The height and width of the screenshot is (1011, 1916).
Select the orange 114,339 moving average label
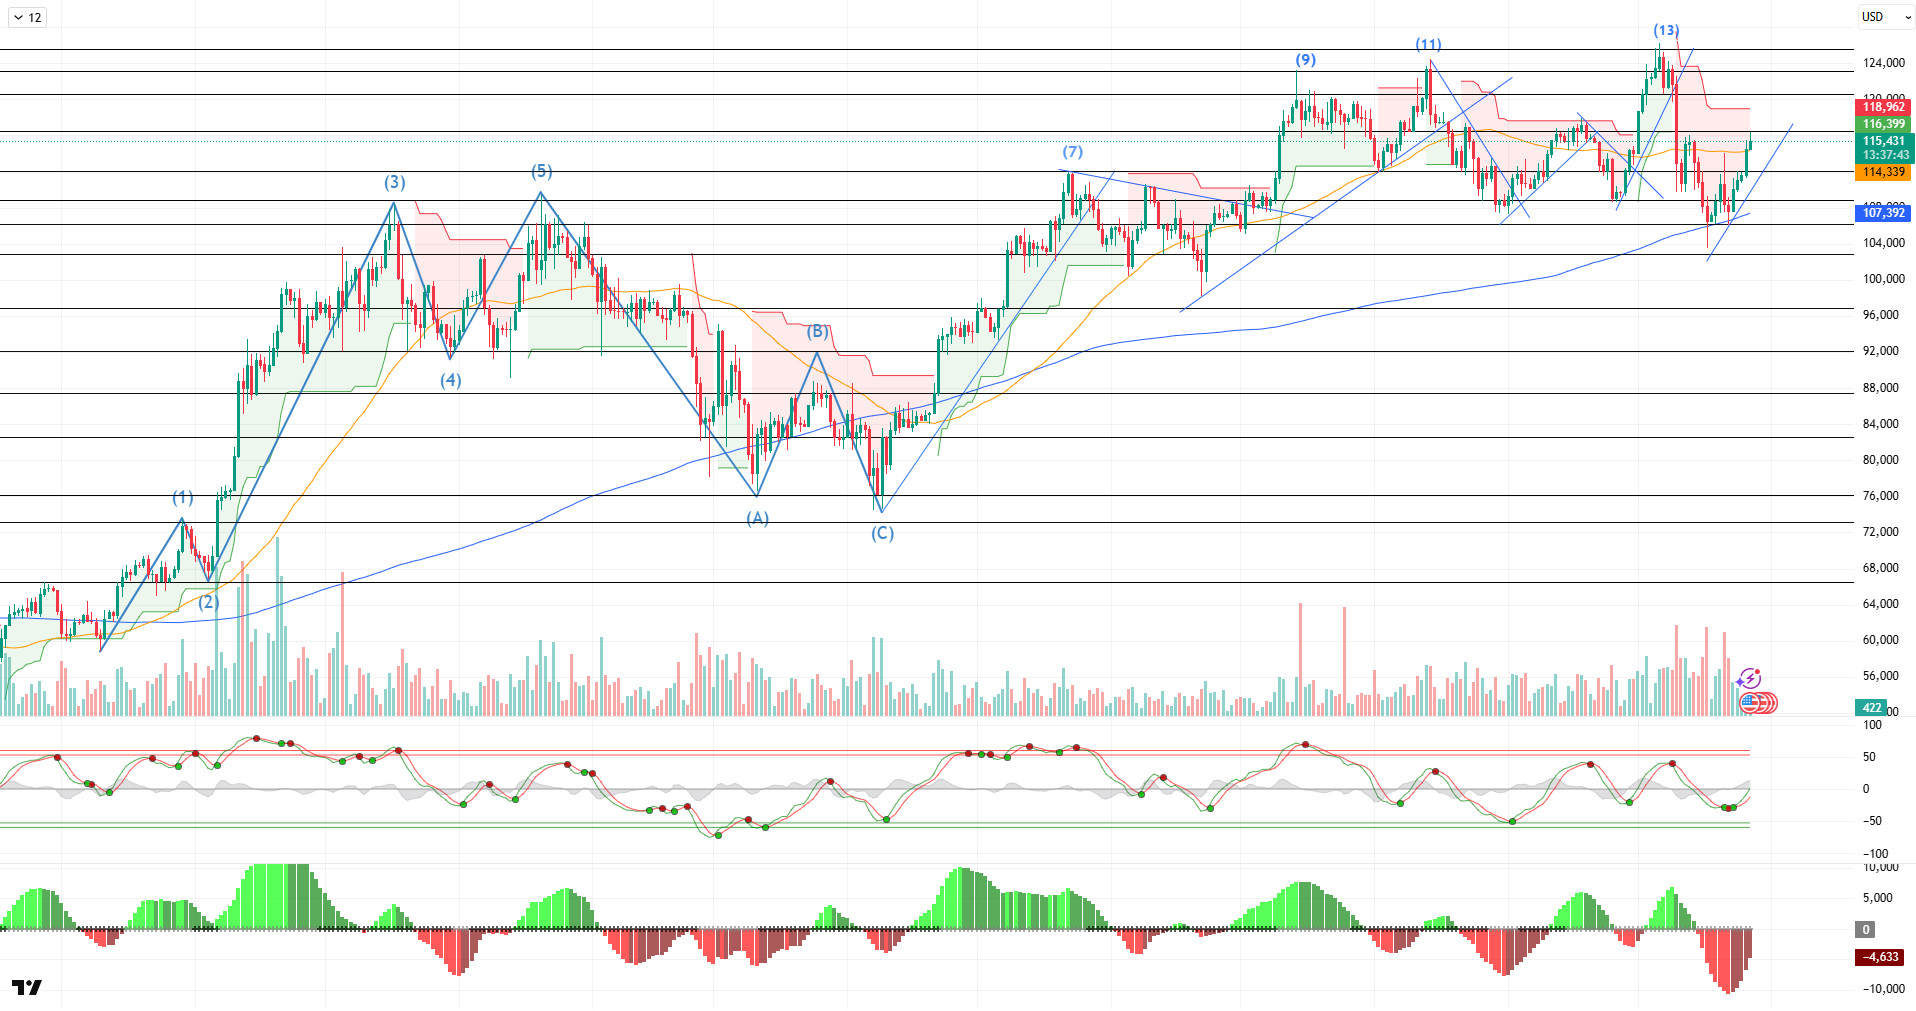click(1883, 172)
